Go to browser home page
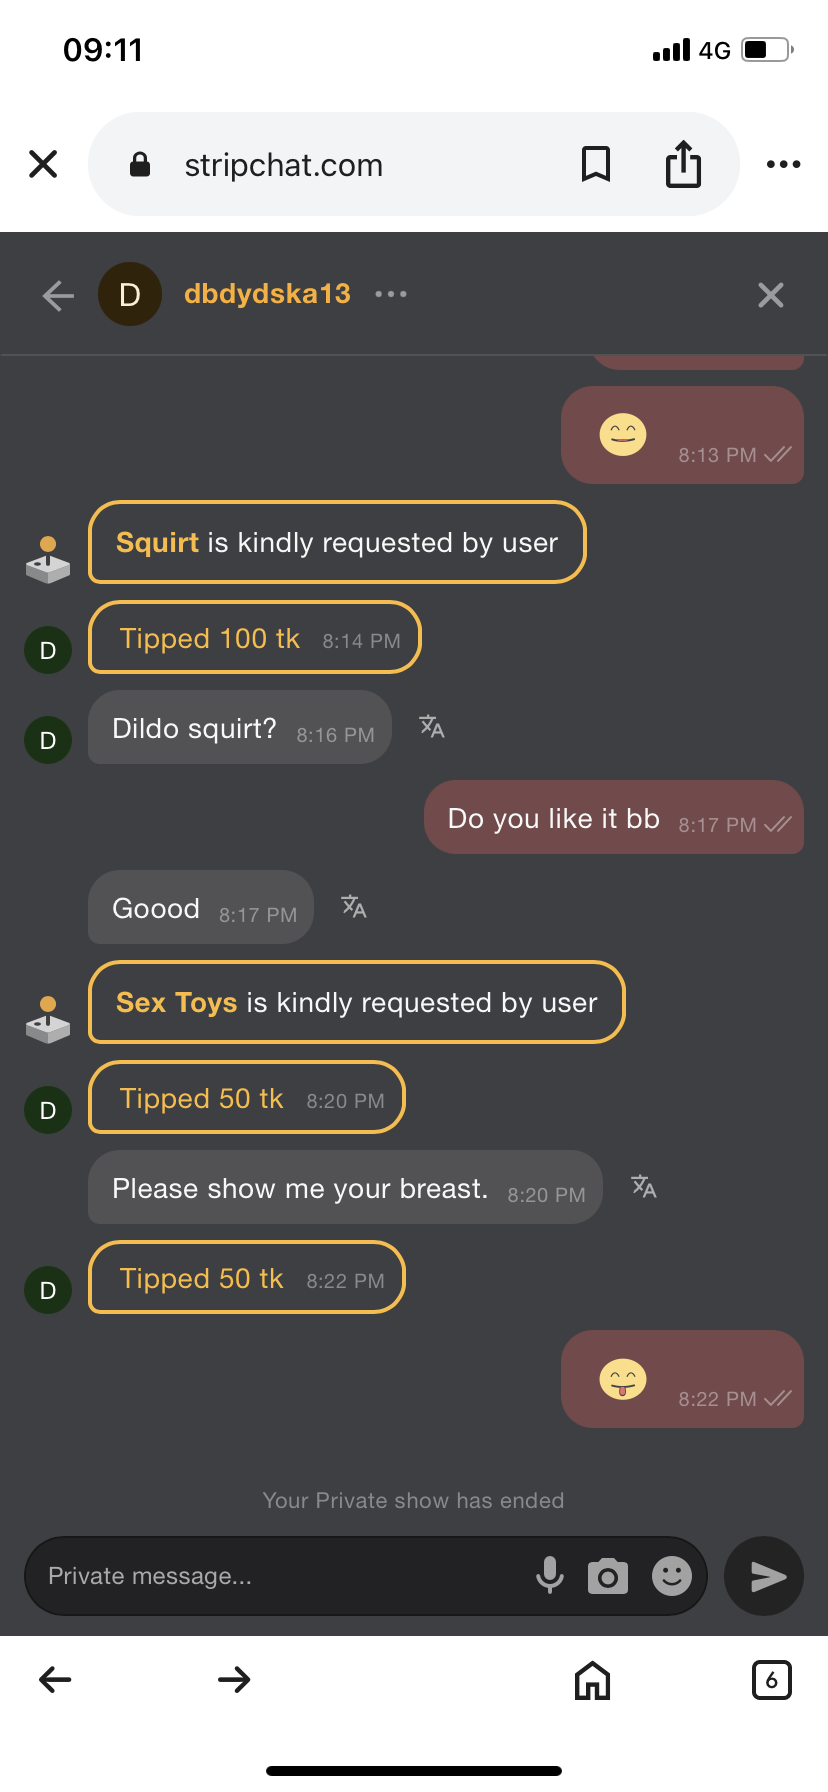The image size is (828, 1792). click(x=592, y=1680)
